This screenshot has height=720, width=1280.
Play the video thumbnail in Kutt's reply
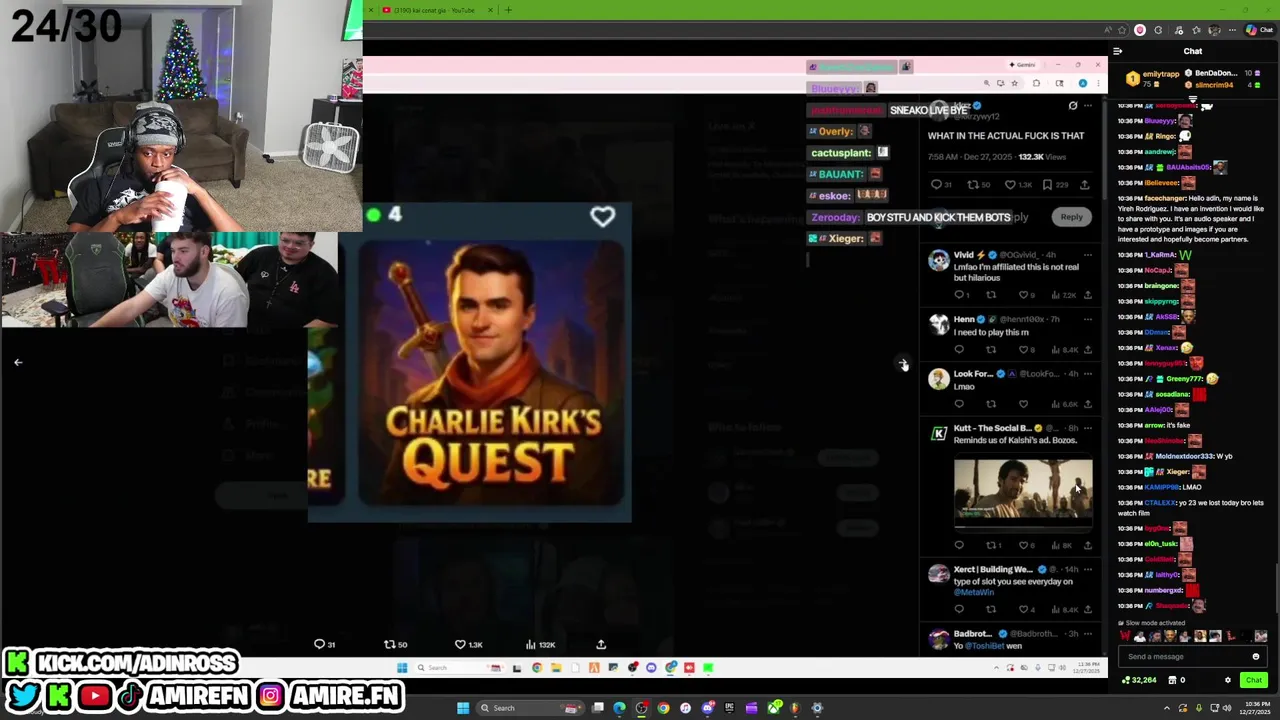(x=1023, y=491)
